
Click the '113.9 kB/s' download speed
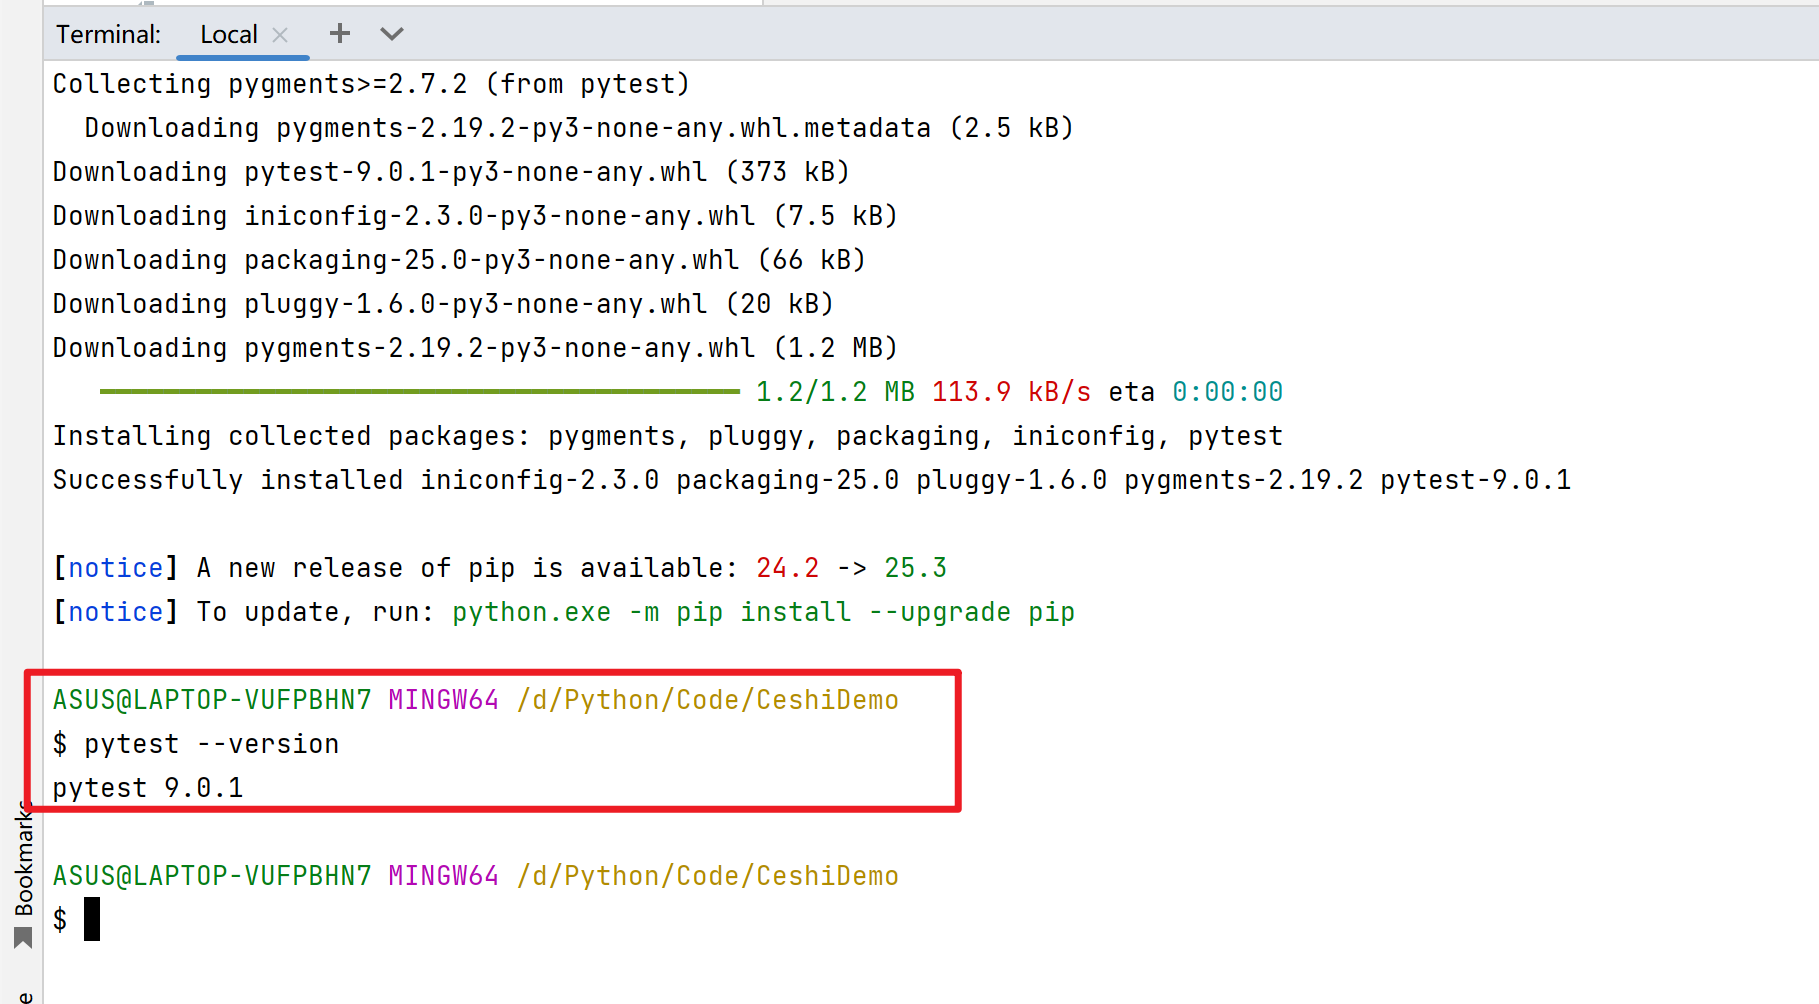click(1011, 392)
